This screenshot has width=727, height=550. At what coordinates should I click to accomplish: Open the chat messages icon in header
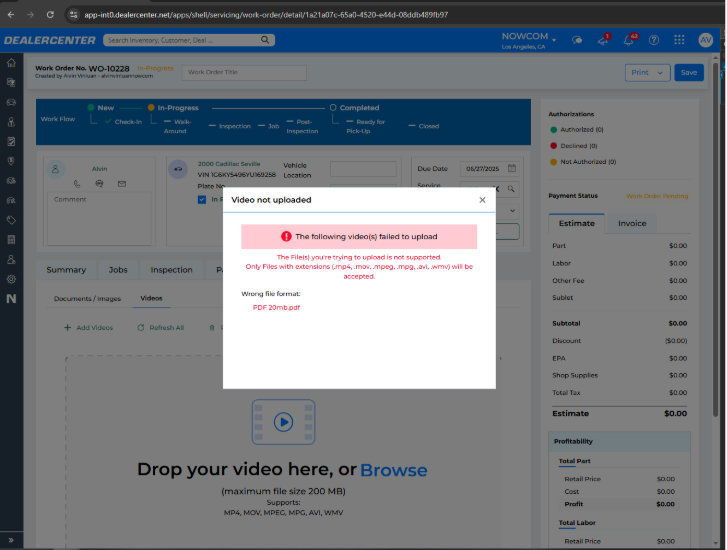[577, 40]
